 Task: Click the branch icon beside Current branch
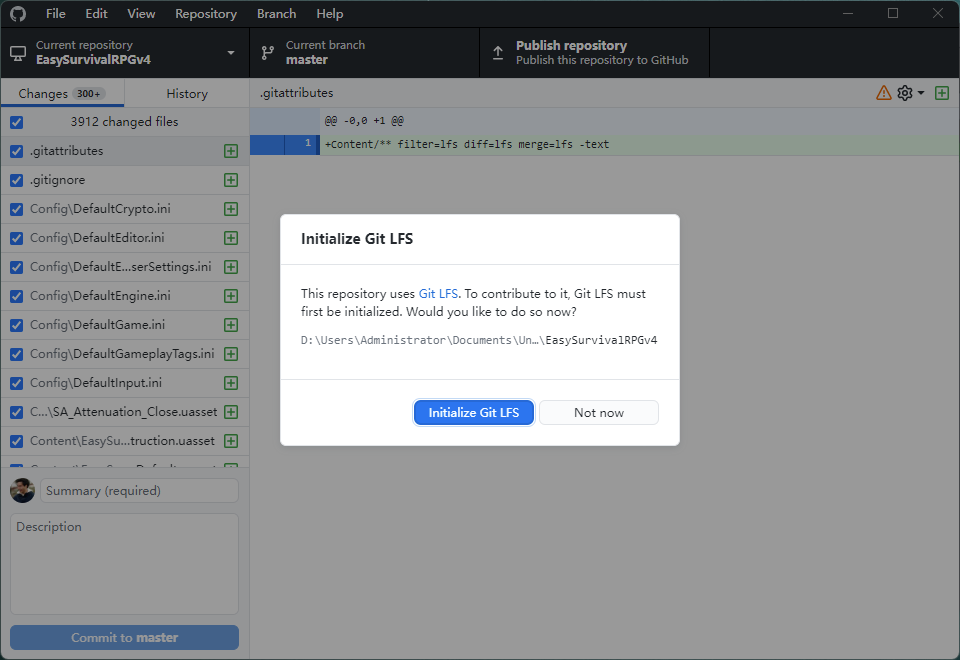(x=268, y=53)
